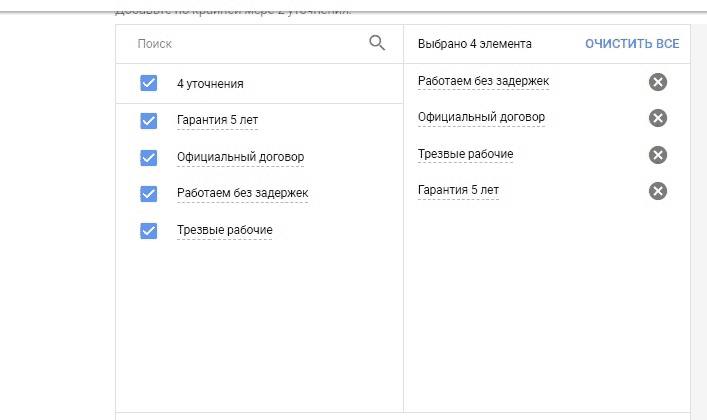707x420 pixels.
Task: Toggle the 'Работаем без задержек' checkbox
Action: pos(148,194)
